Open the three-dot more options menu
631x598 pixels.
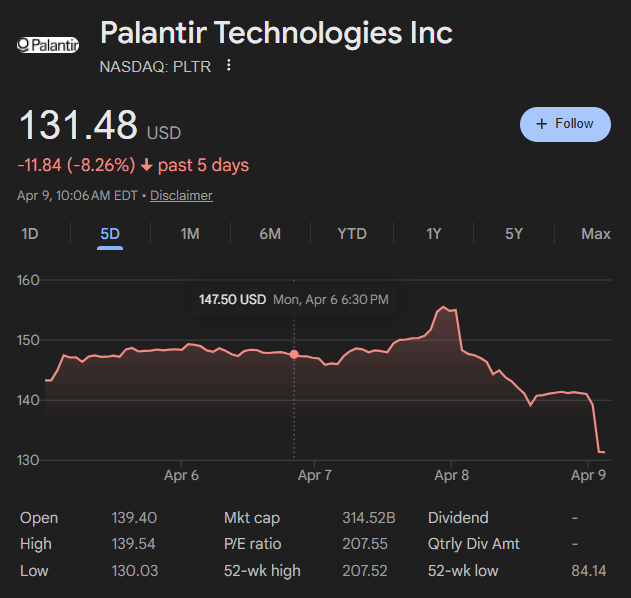point(229,66)
